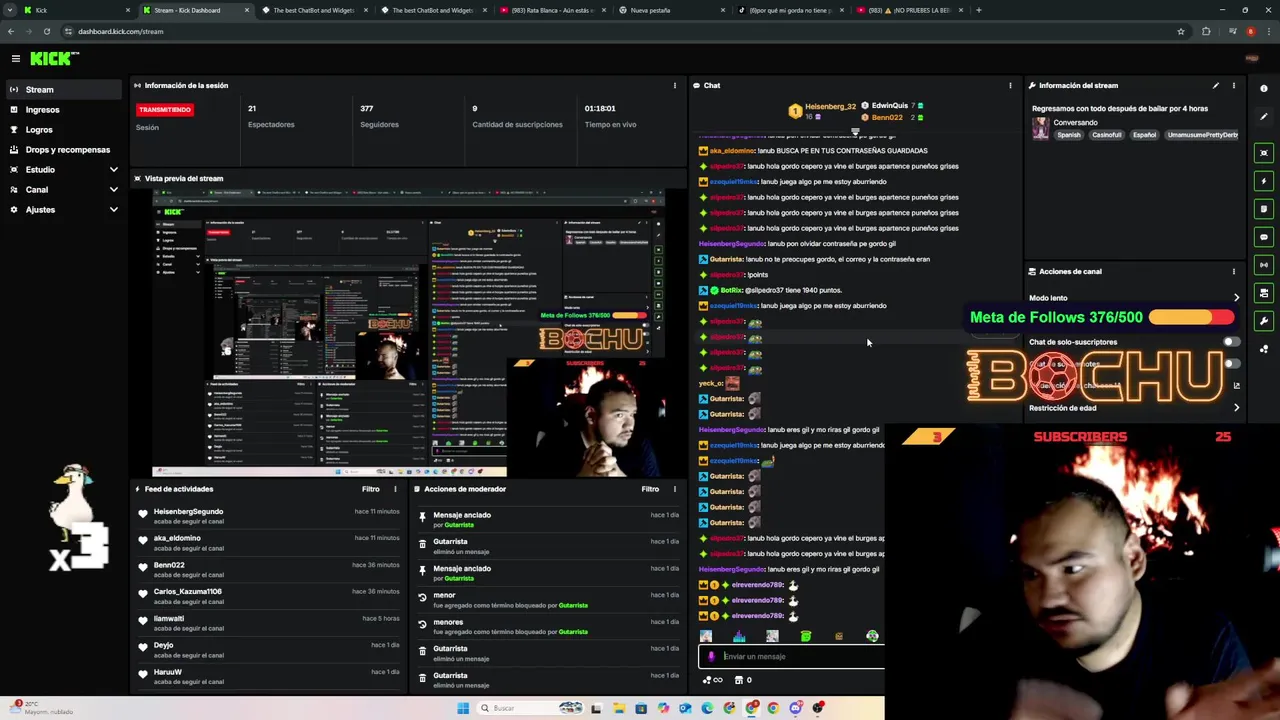Click the wrench icon in right toolbar
Image resolution: width=1280 pixels, height=720 pixels.
1264,321
